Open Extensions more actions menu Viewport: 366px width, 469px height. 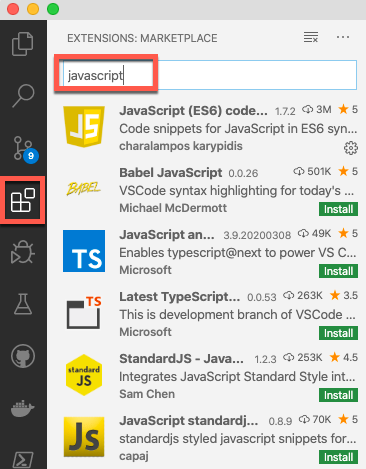(x=343, y=37)
